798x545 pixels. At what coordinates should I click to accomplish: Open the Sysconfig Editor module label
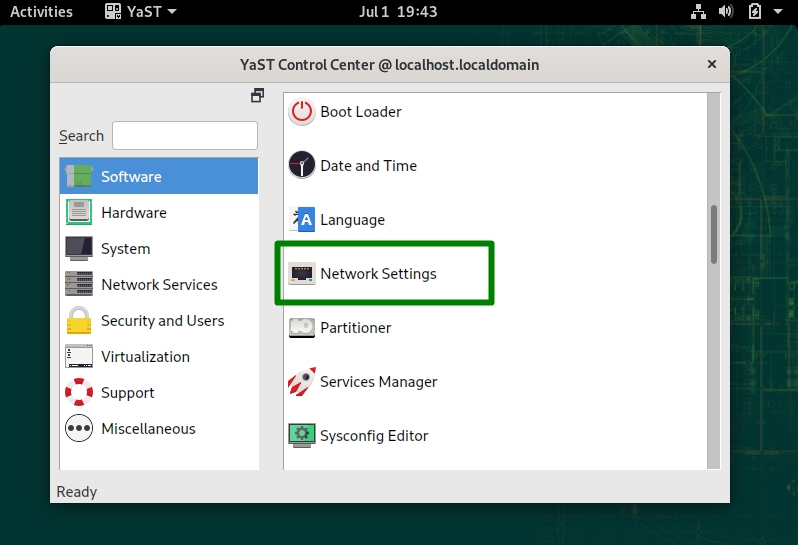point(375,436)
